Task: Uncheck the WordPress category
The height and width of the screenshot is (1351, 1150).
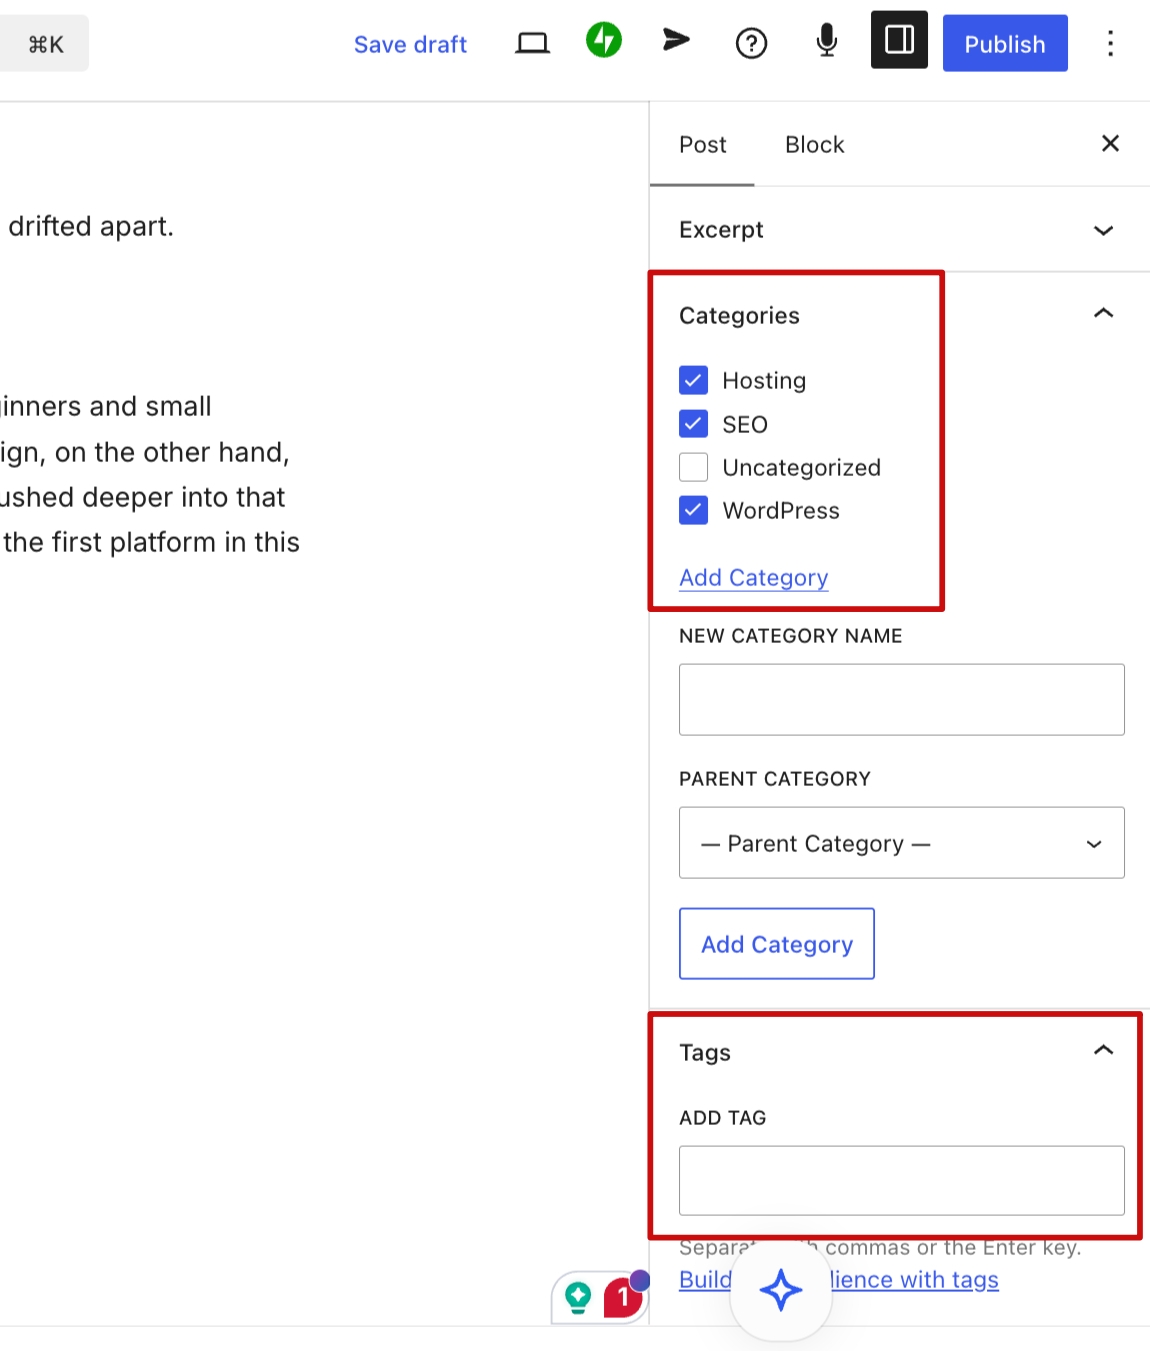Action: coord(693,510)
